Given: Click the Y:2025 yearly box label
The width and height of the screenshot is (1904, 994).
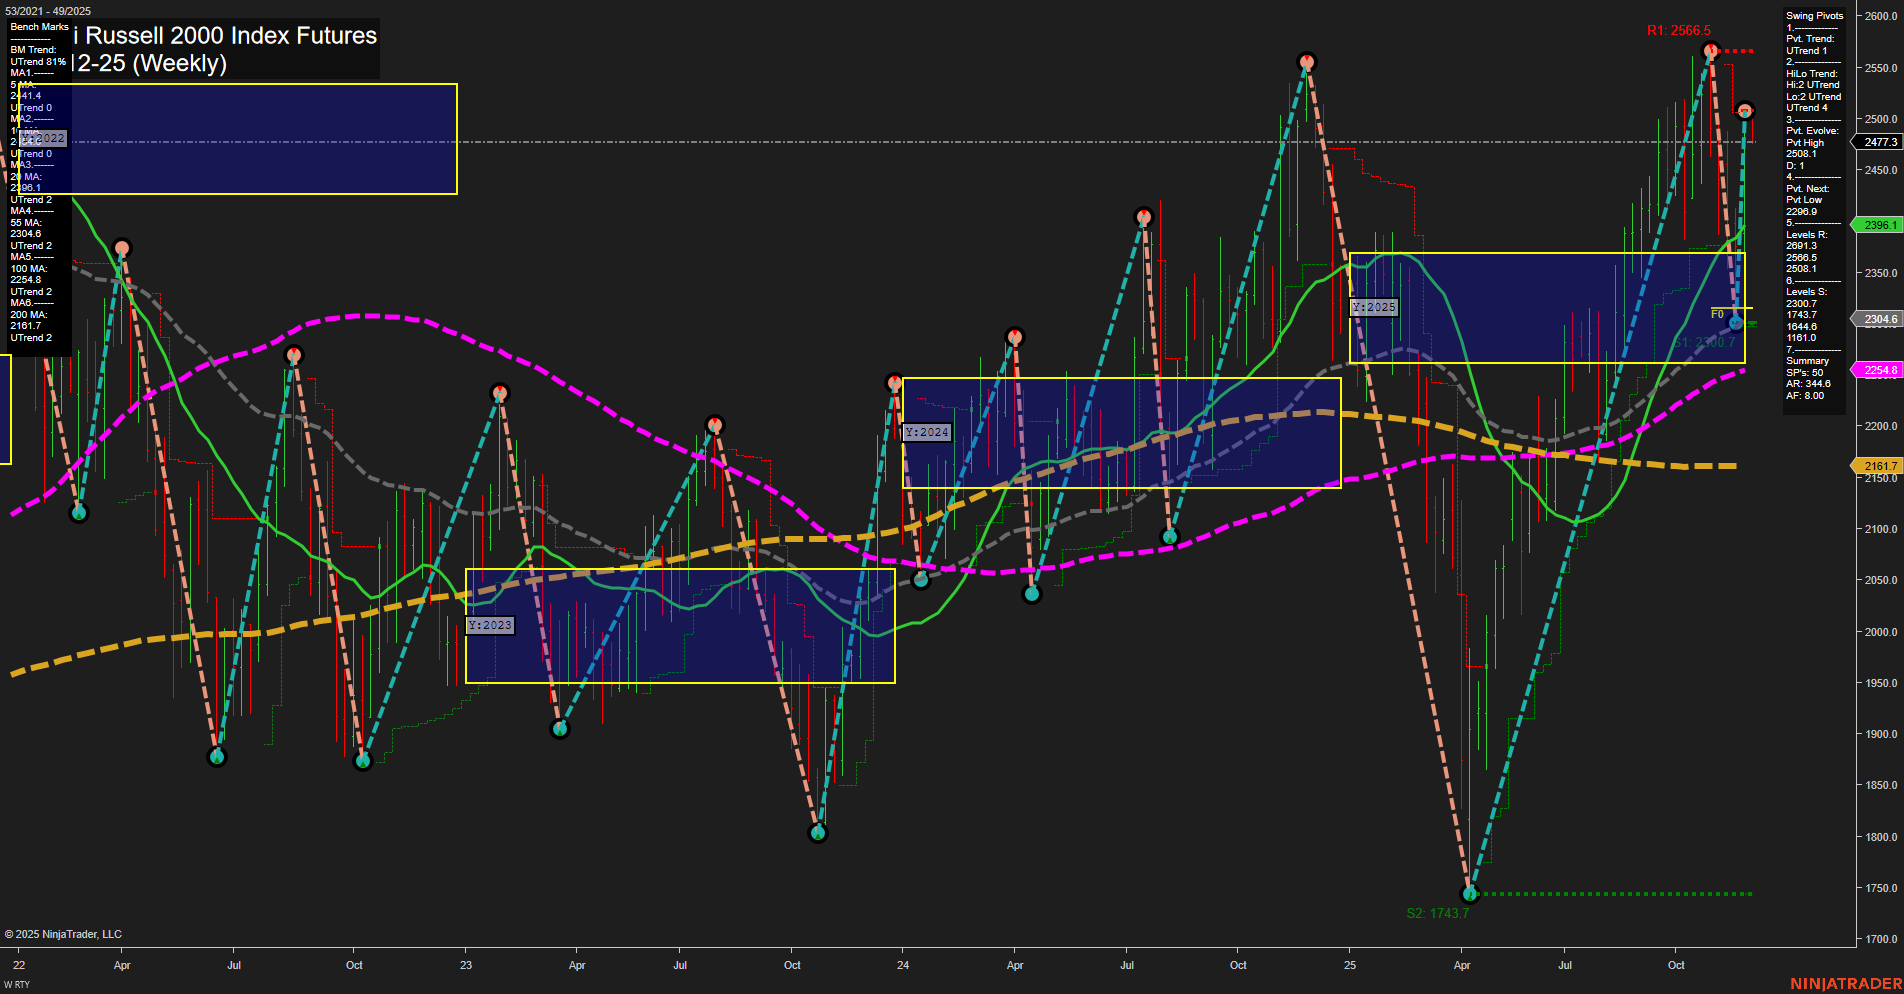Looking at the screenshot, I should point(1374,308).
